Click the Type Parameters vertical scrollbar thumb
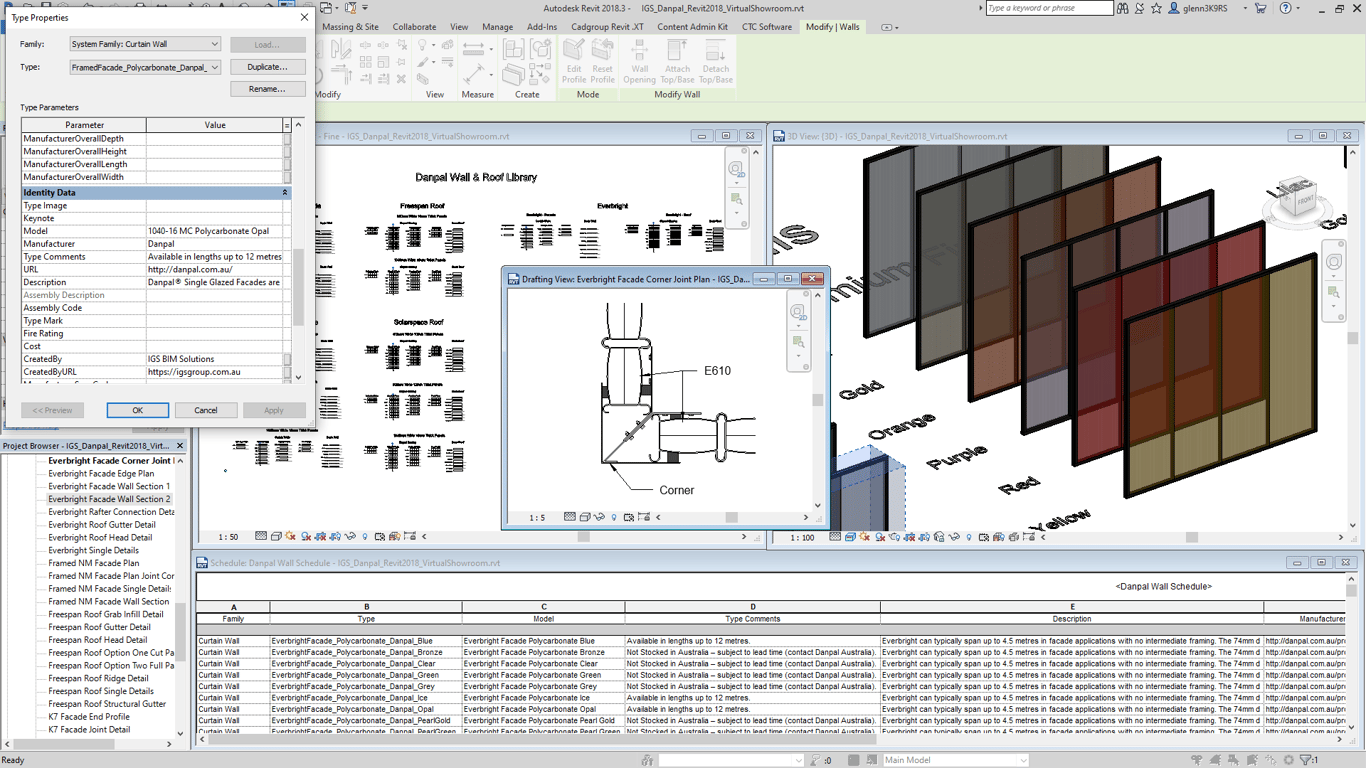This screenshot has height=768, width=1366. 298,286
